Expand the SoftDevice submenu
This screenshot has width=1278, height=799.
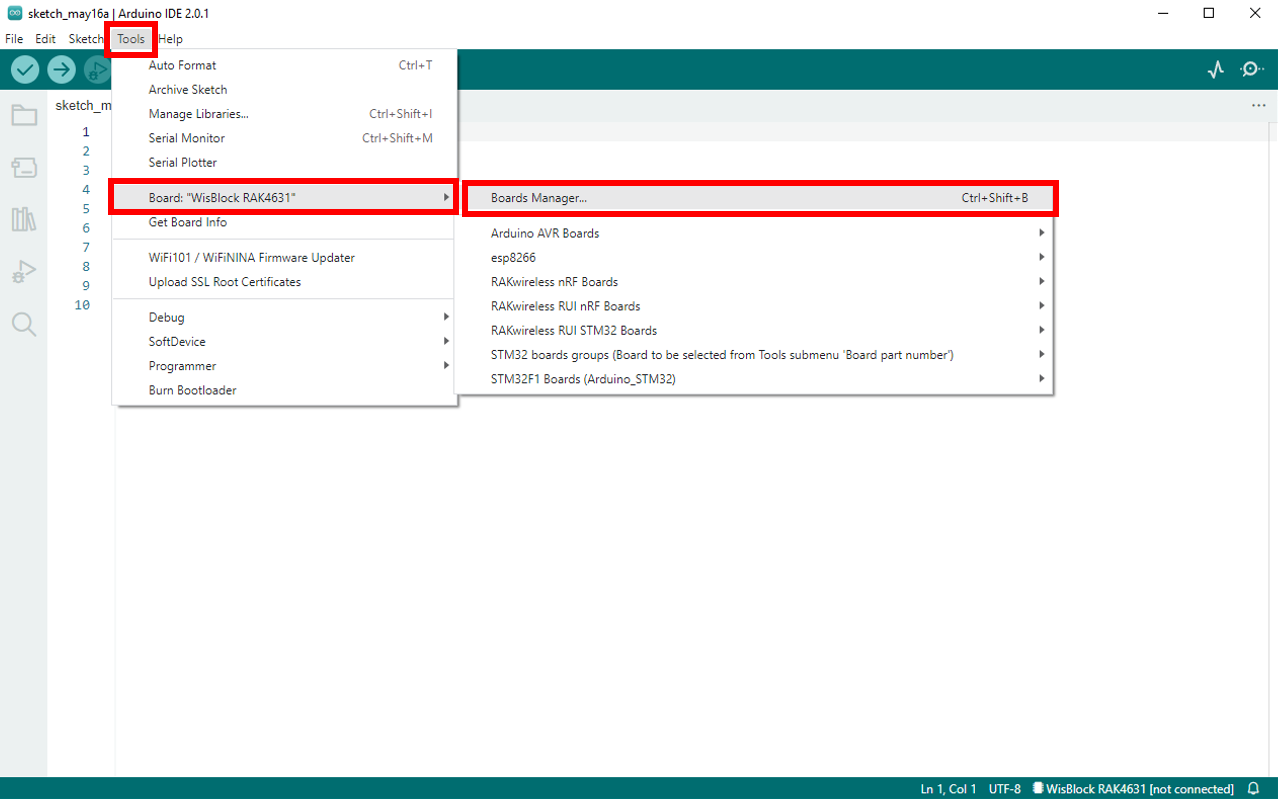tap(285, 341)
